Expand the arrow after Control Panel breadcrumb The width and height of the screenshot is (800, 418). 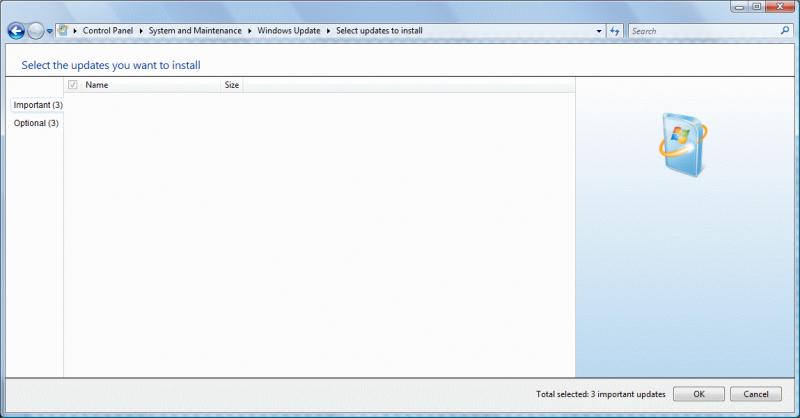click(x=141, y=31)
